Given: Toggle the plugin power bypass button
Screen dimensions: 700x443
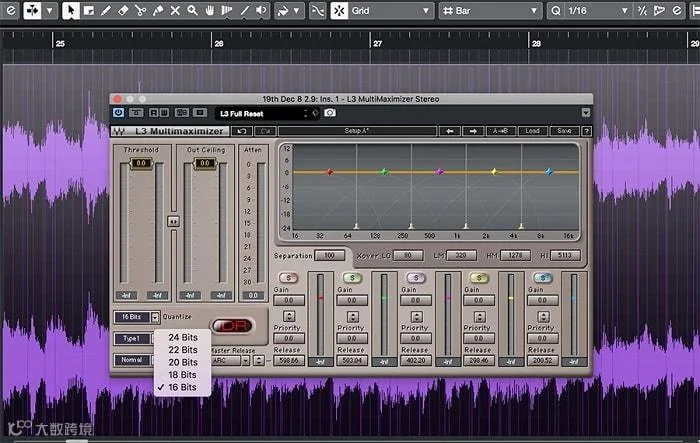Looking at the screenshot, I should point(118,113).
